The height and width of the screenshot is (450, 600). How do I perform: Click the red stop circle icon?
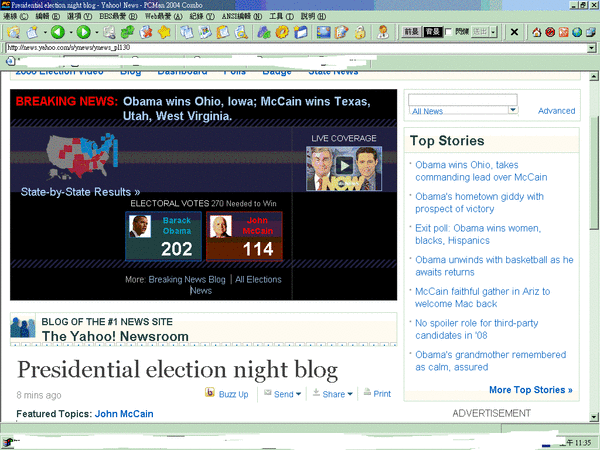[550, 32]
